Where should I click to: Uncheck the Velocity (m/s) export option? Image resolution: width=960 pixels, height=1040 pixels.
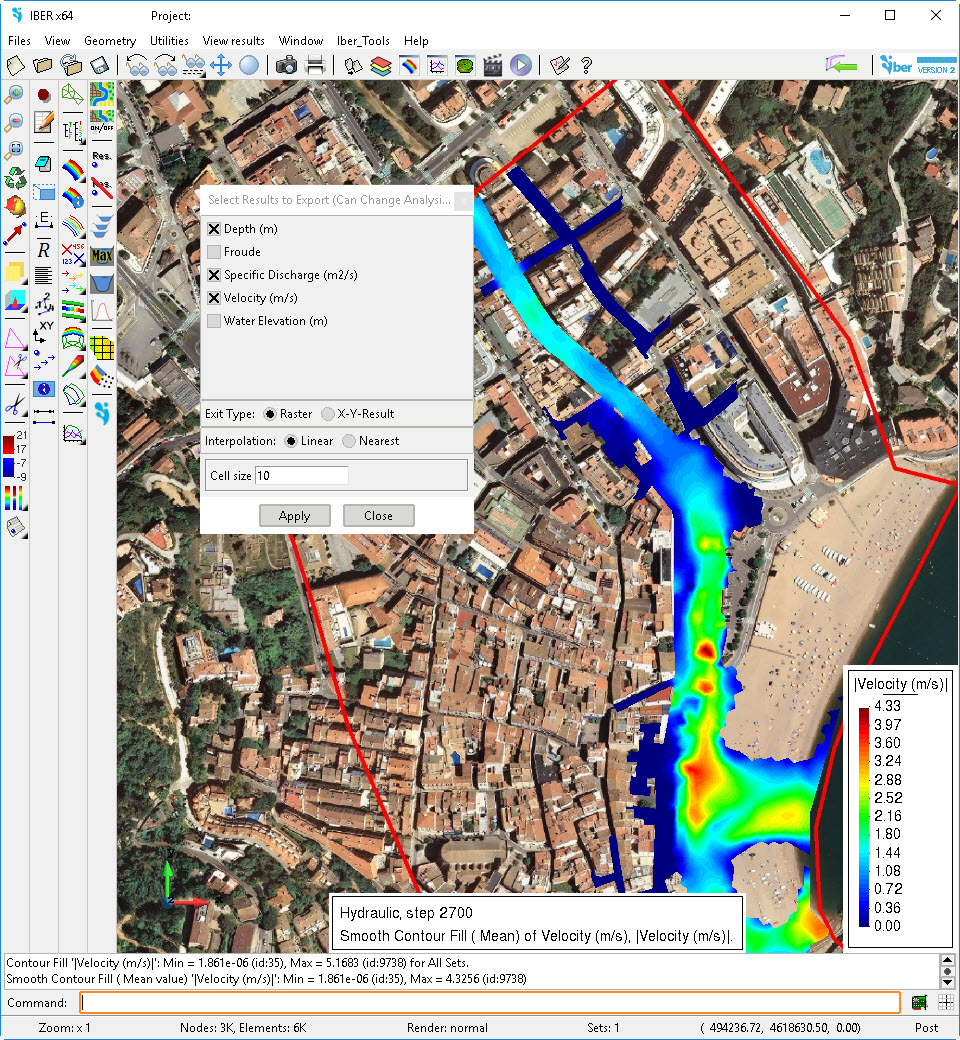tap(214, 297)
